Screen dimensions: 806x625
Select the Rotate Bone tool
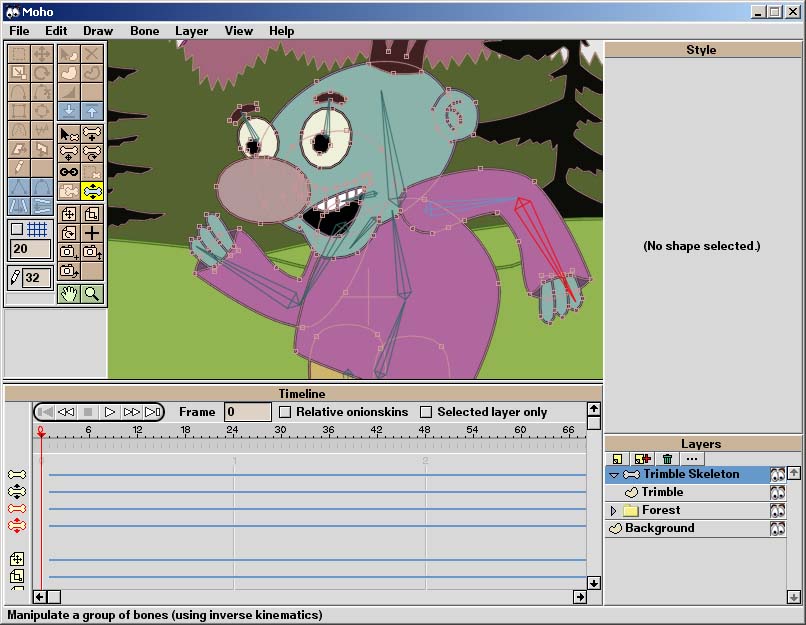pyautogui.click(x=92, y=153)
